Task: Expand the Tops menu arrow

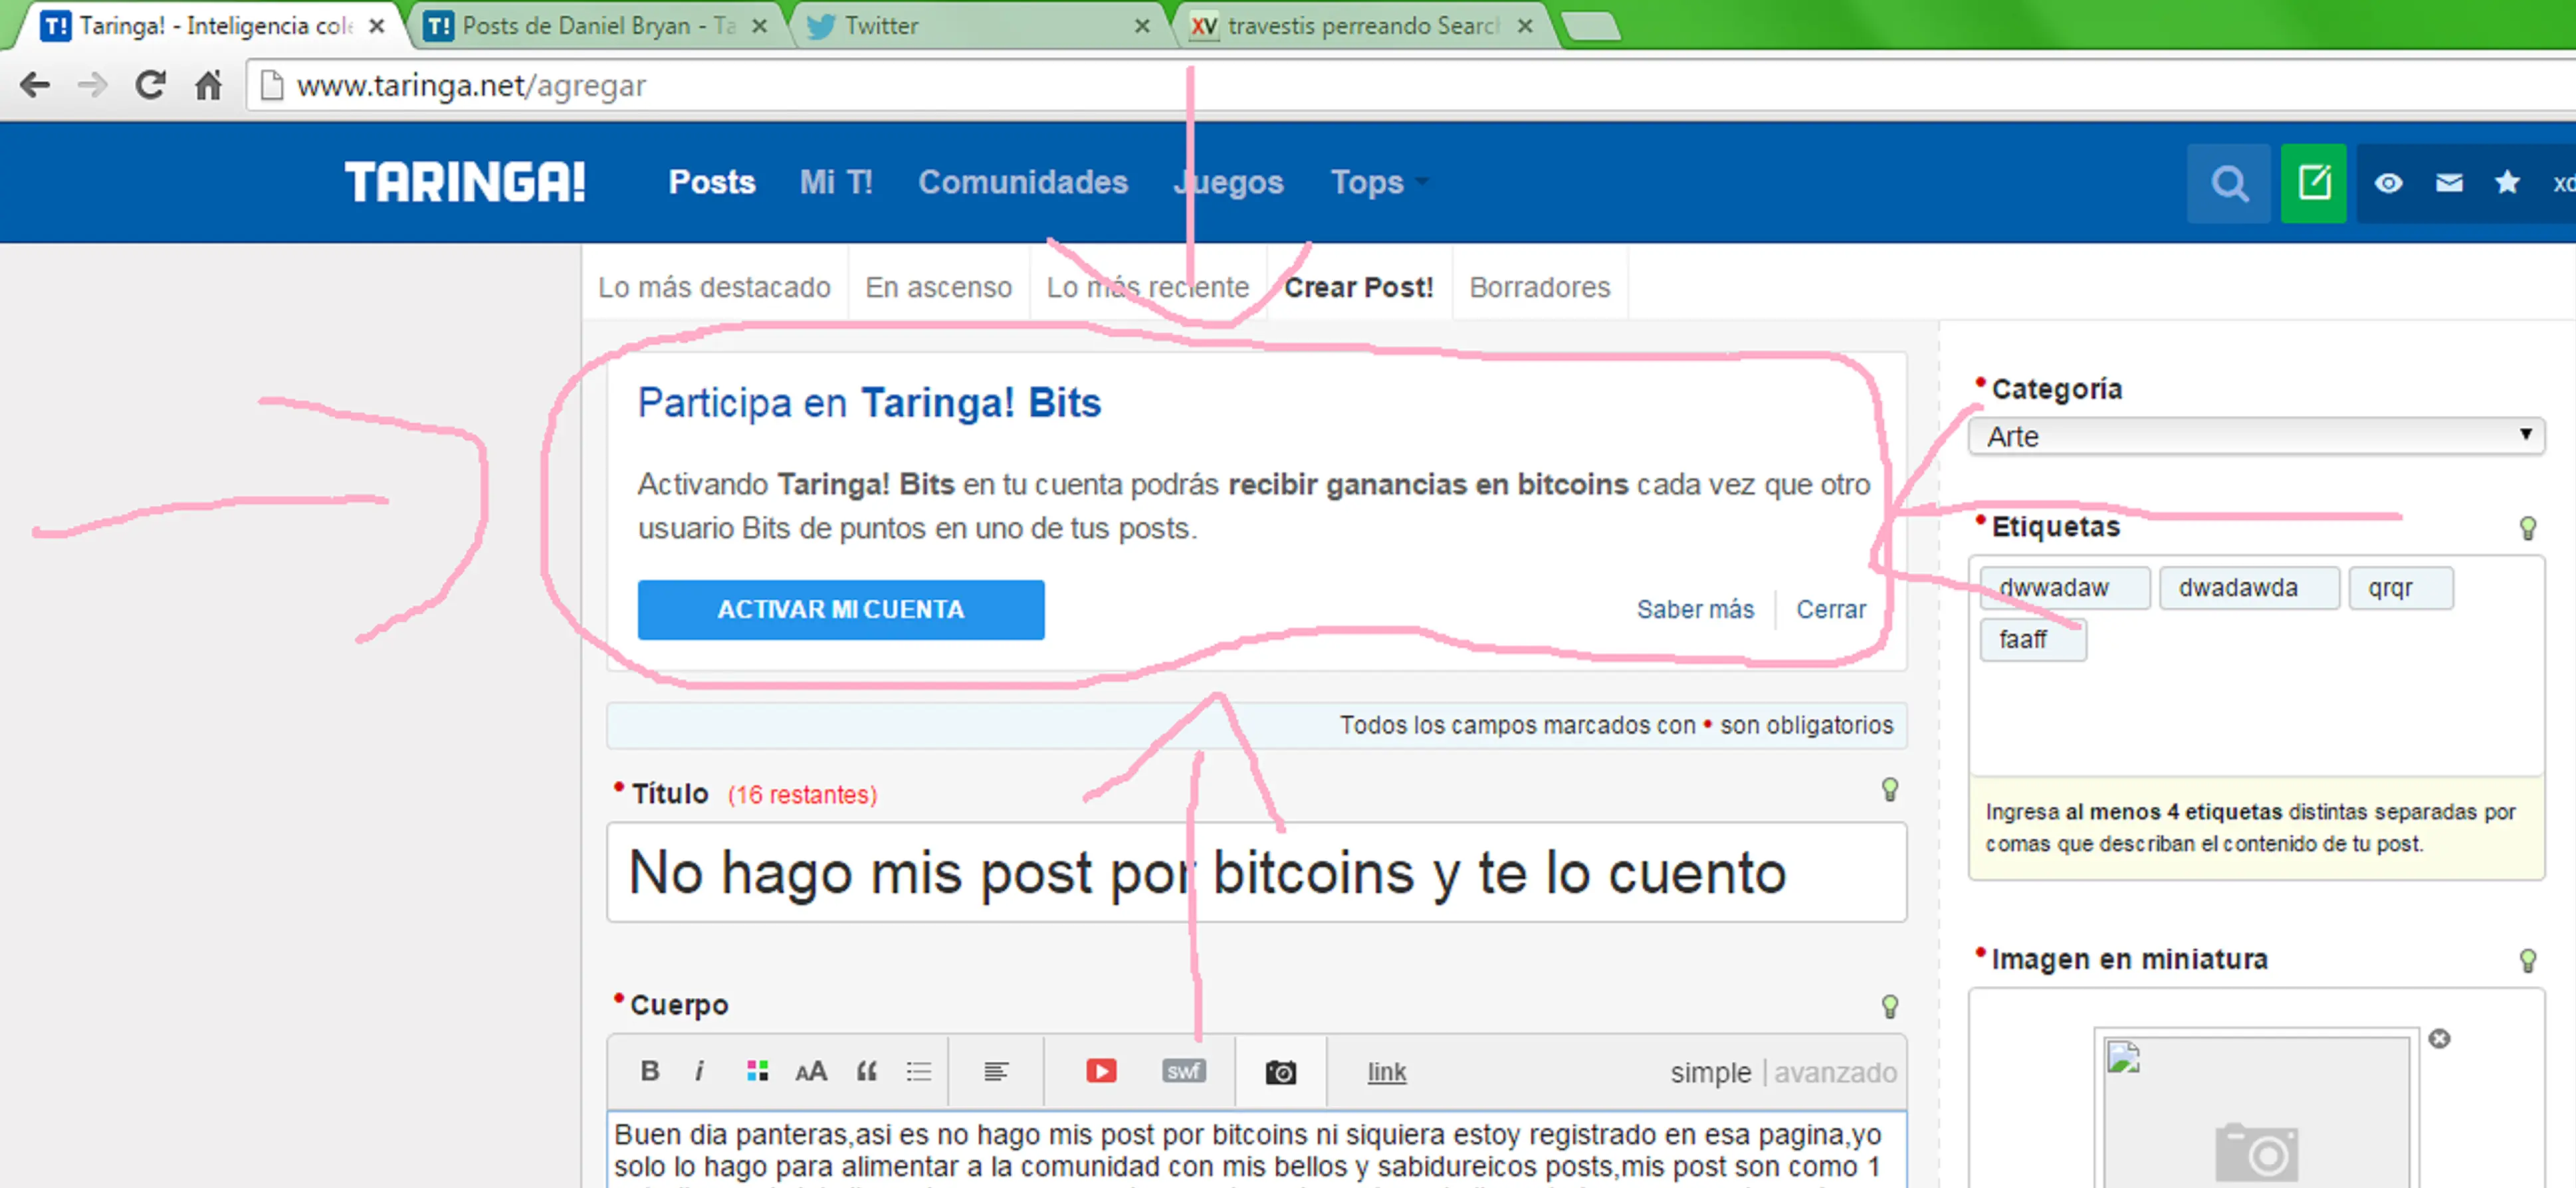Action: point(1422,183)
